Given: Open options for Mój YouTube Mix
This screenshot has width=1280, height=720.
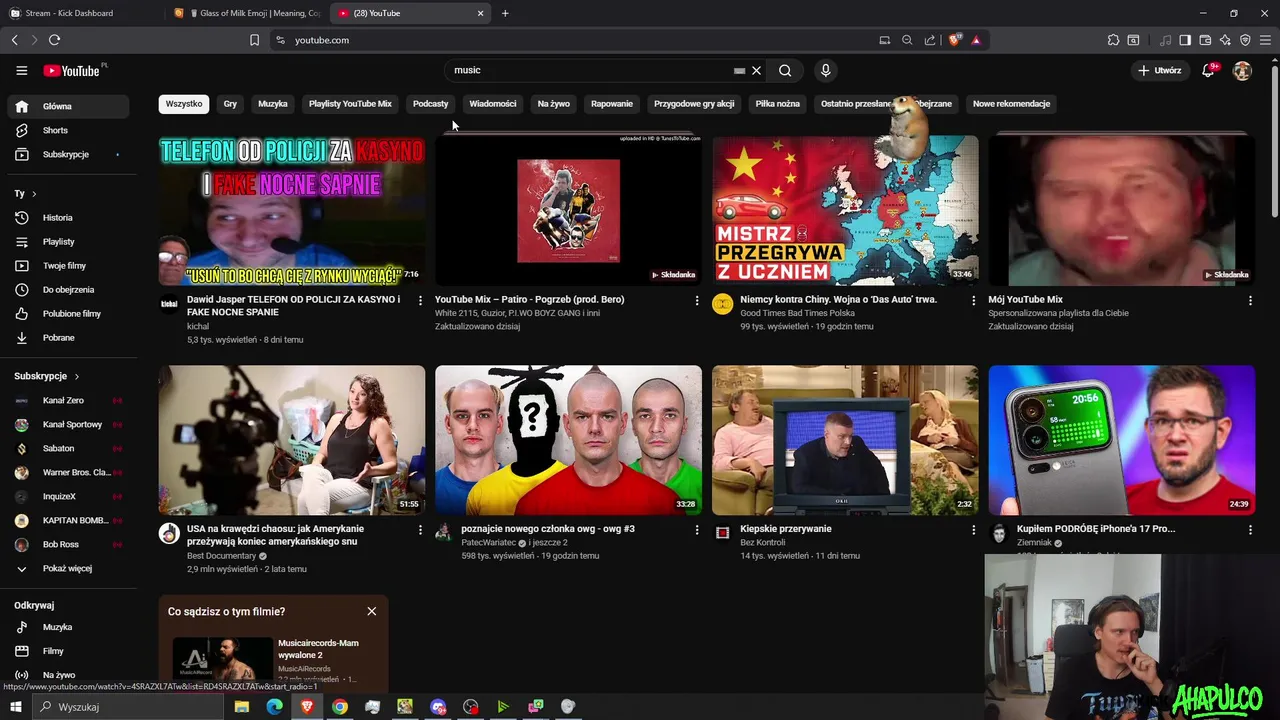Looking at the screenshot, I should click(x=1250, y=300).
